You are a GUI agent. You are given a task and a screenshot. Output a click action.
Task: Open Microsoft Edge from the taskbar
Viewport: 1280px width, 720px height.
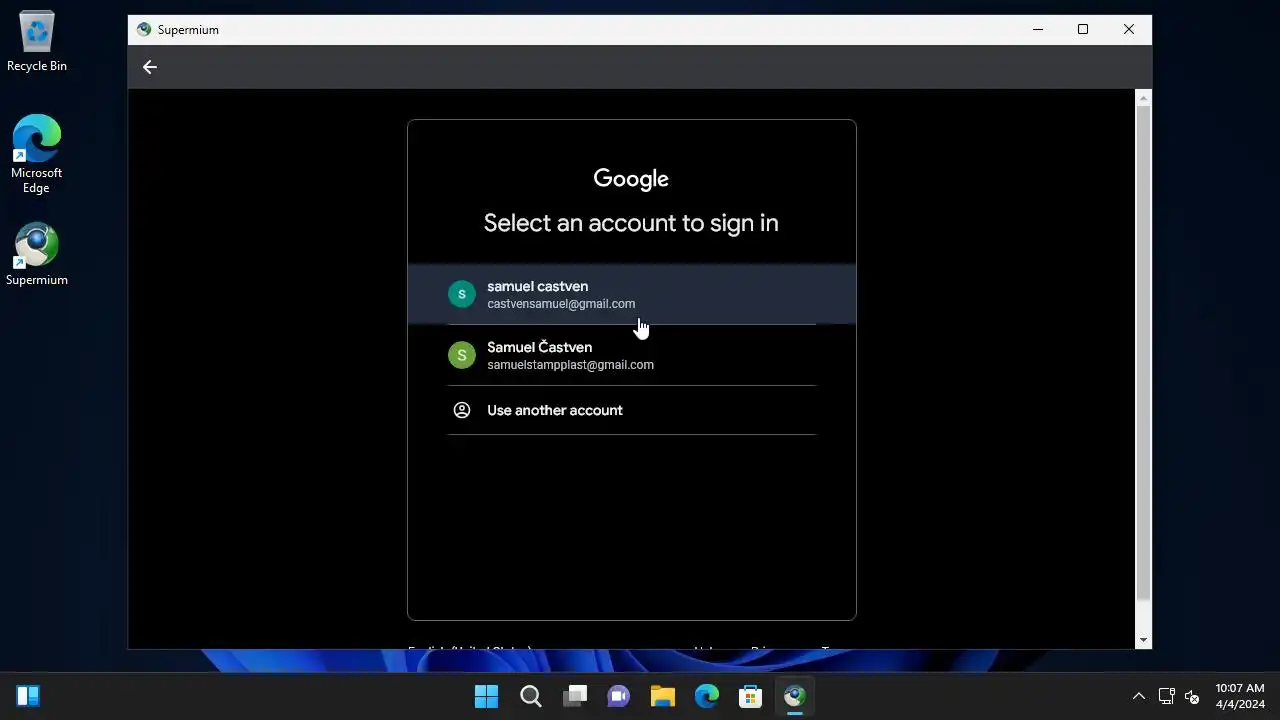707,696
